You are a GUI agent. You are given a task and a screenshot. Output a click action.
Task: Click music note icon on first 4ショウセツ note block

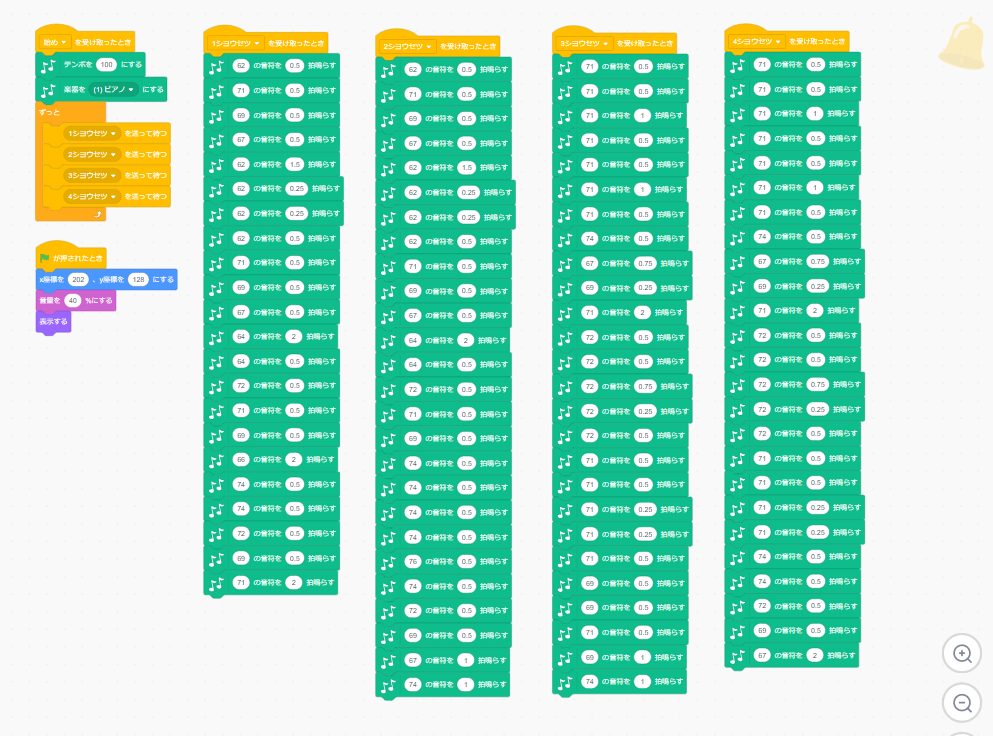click(738, 65)
